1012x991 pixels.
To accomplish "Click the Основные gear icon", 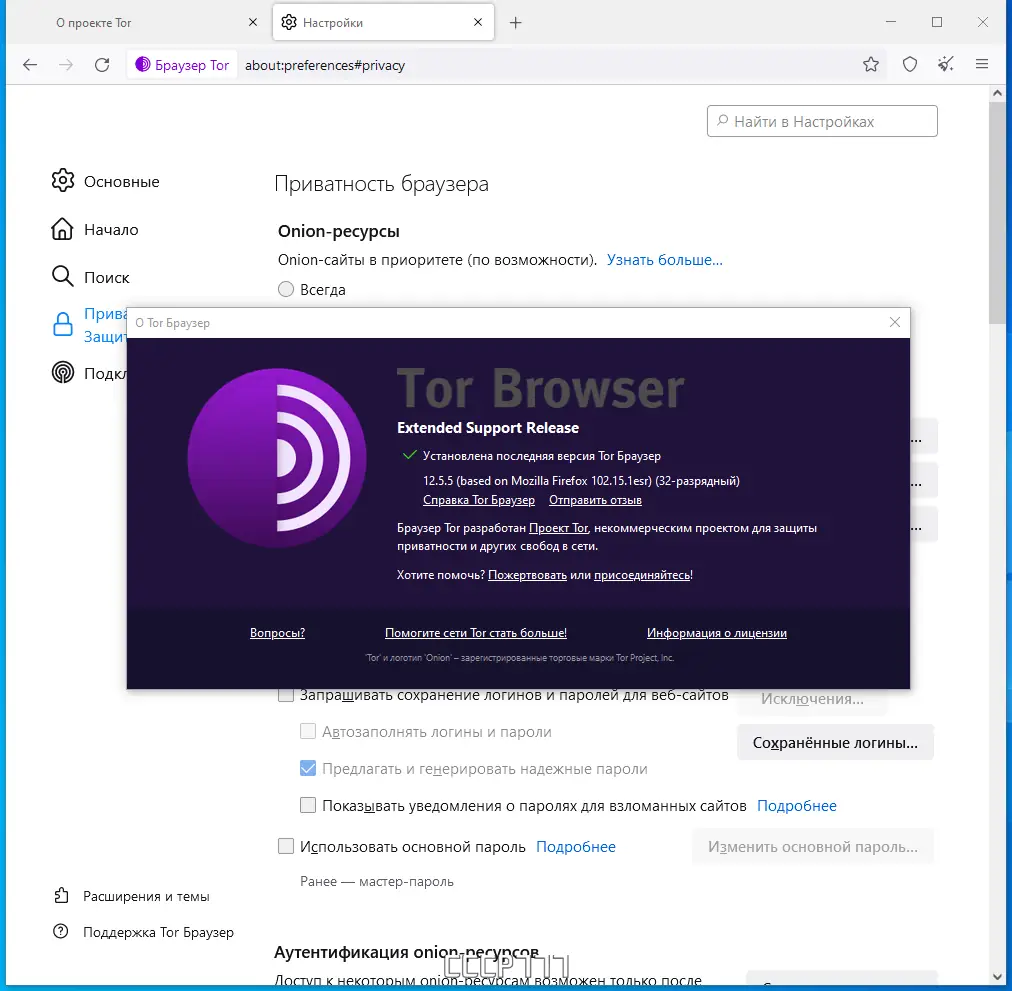I will click(63, 181).
